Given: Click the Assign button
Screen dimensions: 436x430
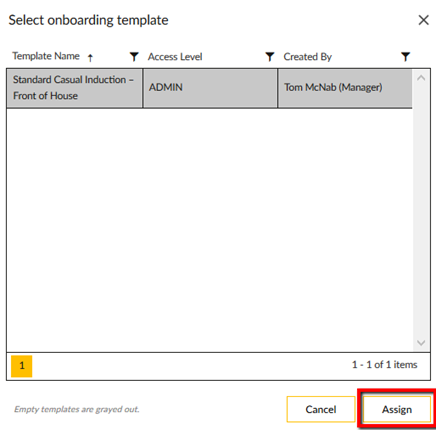Looking at the screenshot, I should tap(397, 409).
